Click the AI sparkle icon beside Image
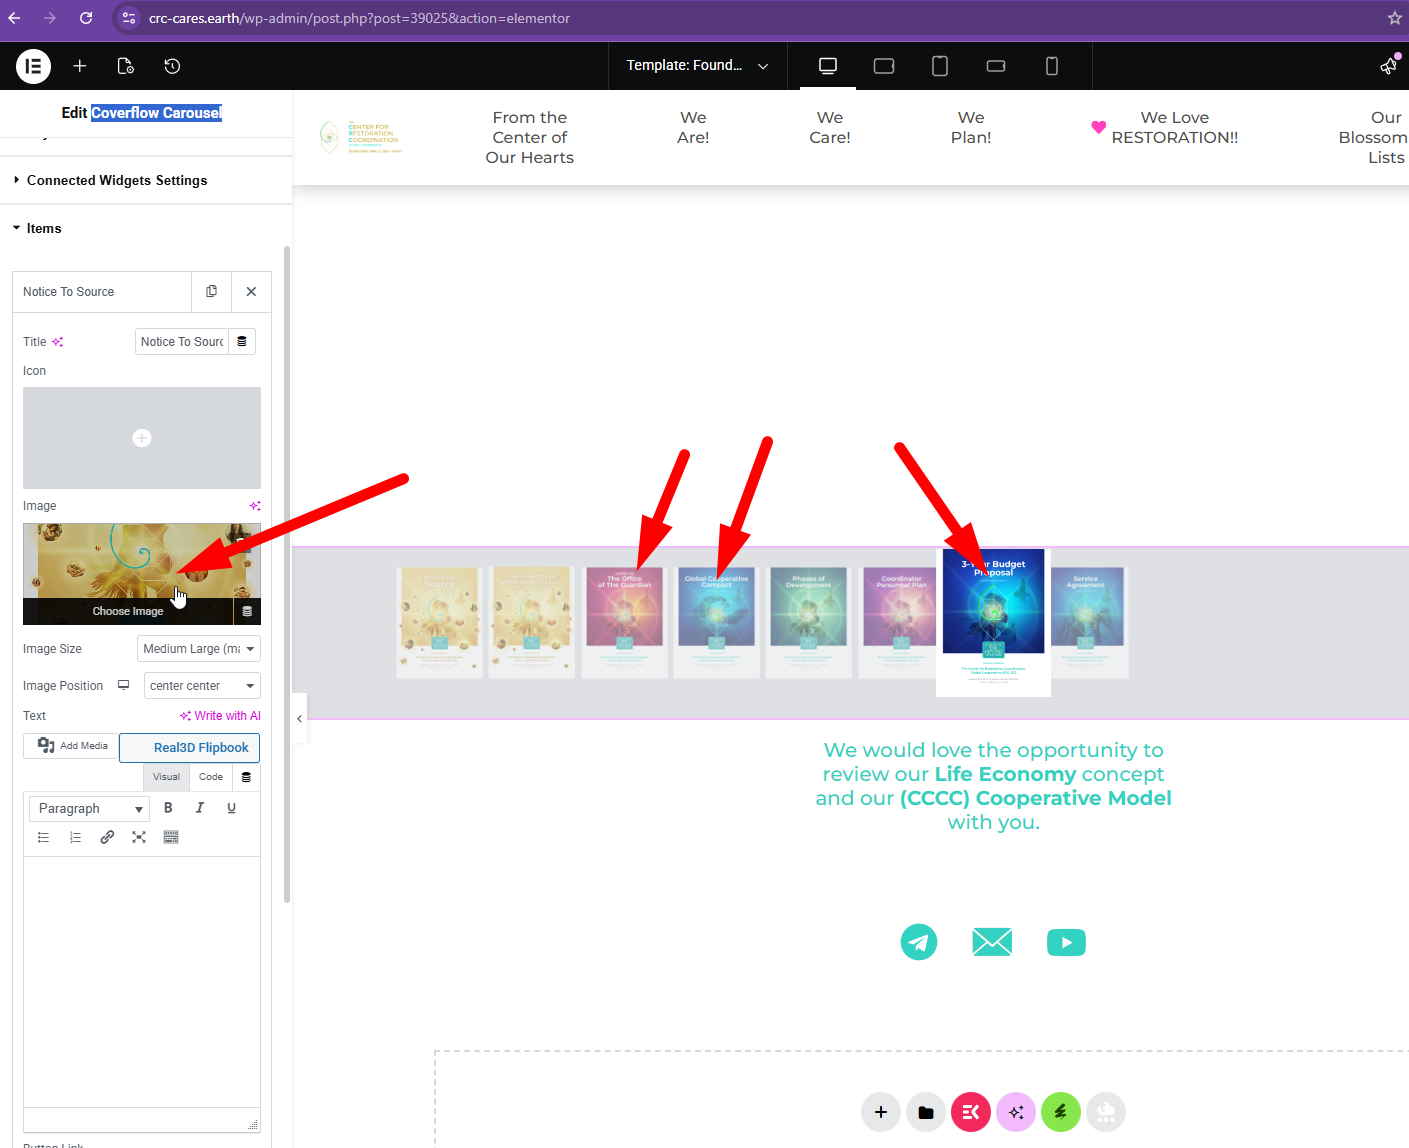 pyautogui.click(x=255, y=506)
